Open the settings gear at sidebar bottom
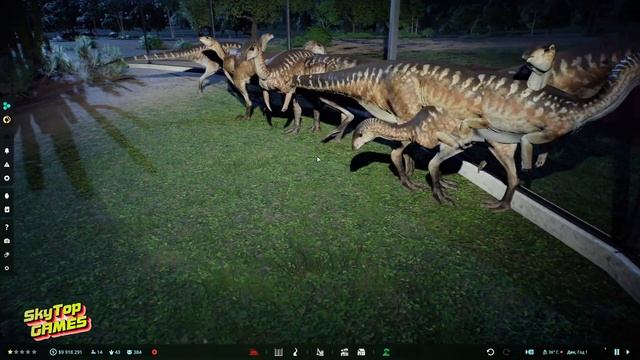 [x=7, y=268]
